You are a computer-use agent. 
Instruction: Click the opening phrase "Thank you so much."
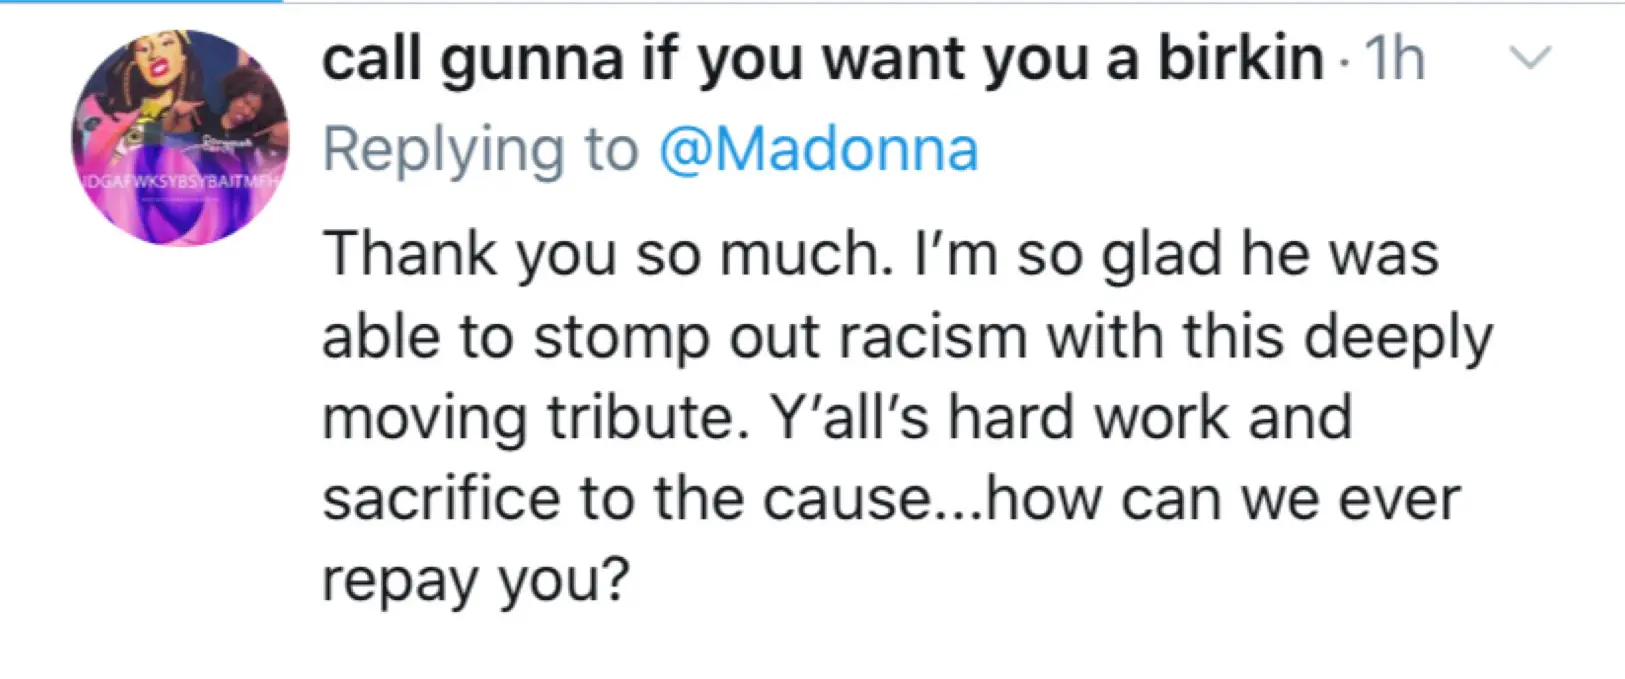click(608, 253)
